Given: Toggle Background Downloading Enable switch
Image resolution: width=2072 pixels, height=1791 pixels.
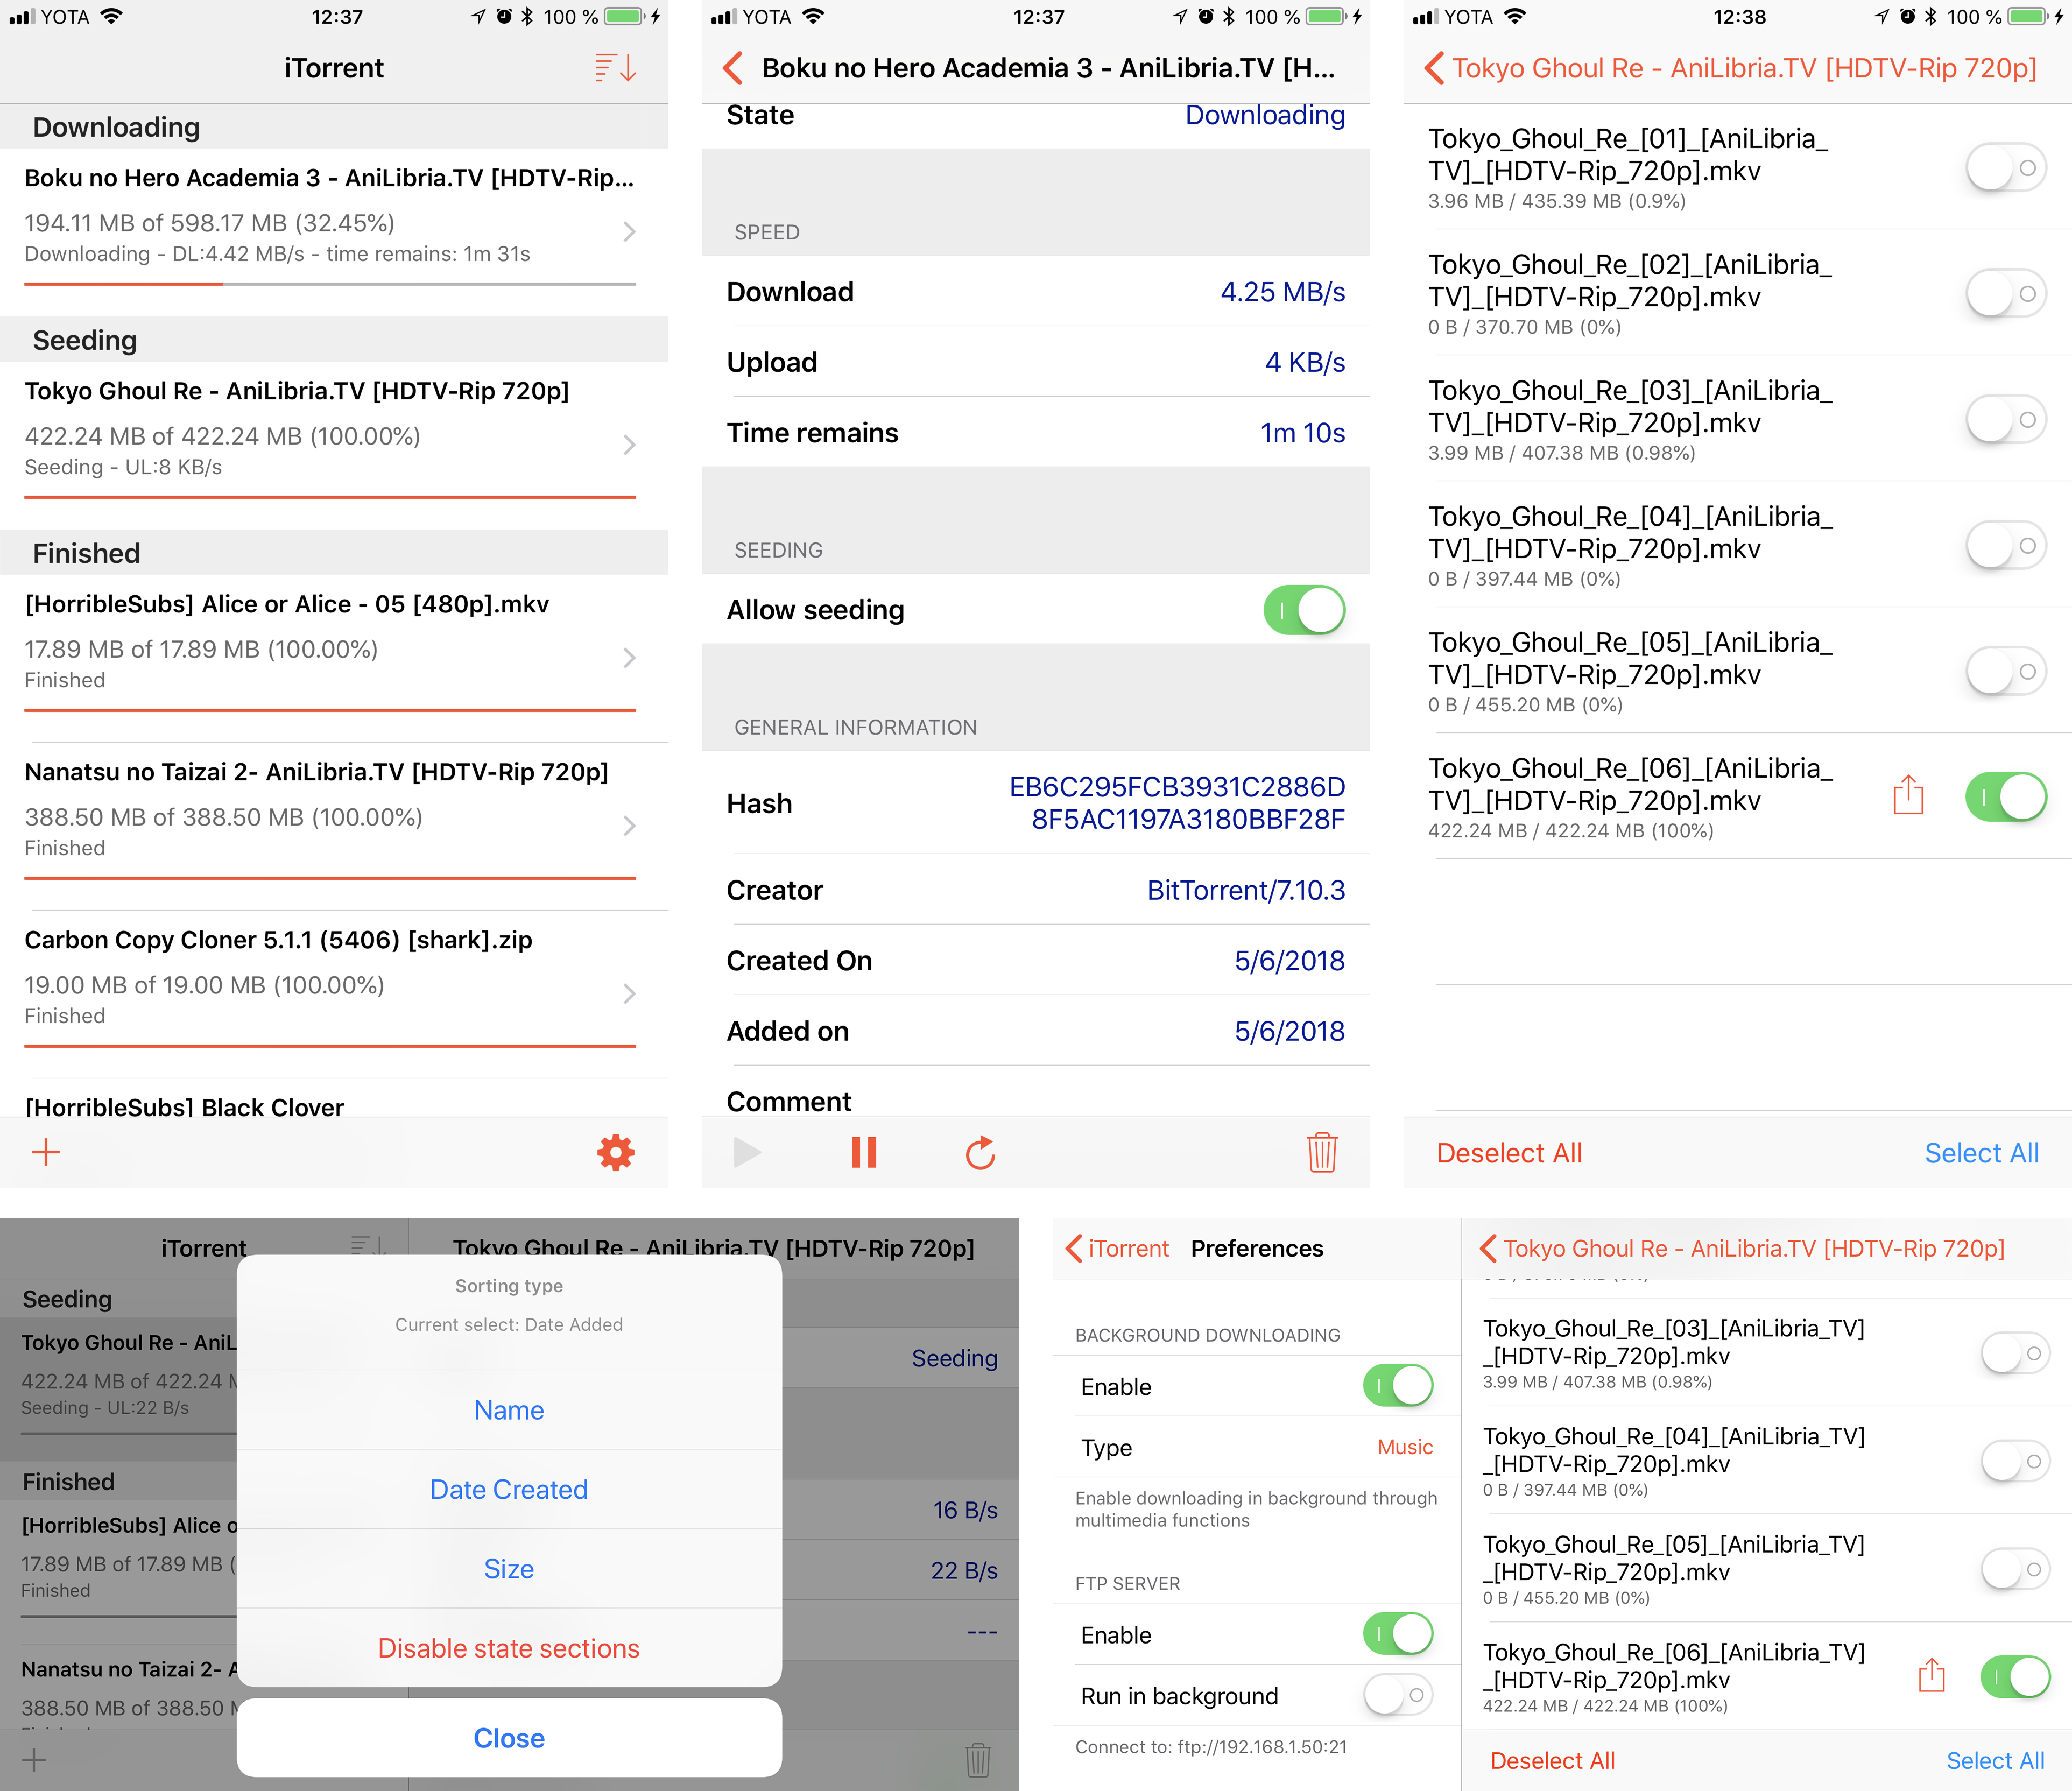Looking at the screenshot, I should pyautogui.click(x=1398, y=1386).
